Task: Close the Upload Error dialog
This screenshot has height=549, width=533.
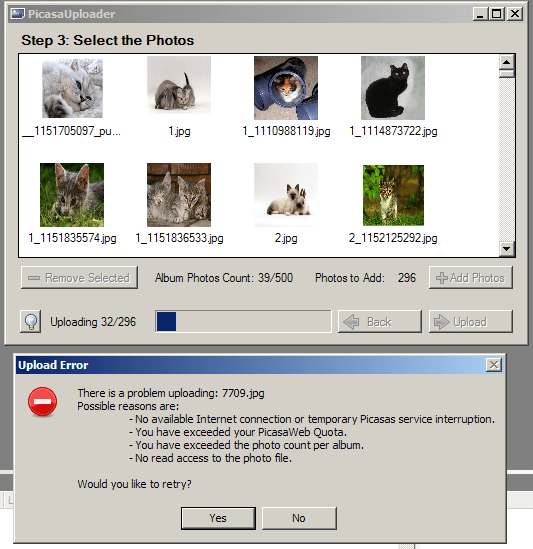Action: tap(494, 365)
